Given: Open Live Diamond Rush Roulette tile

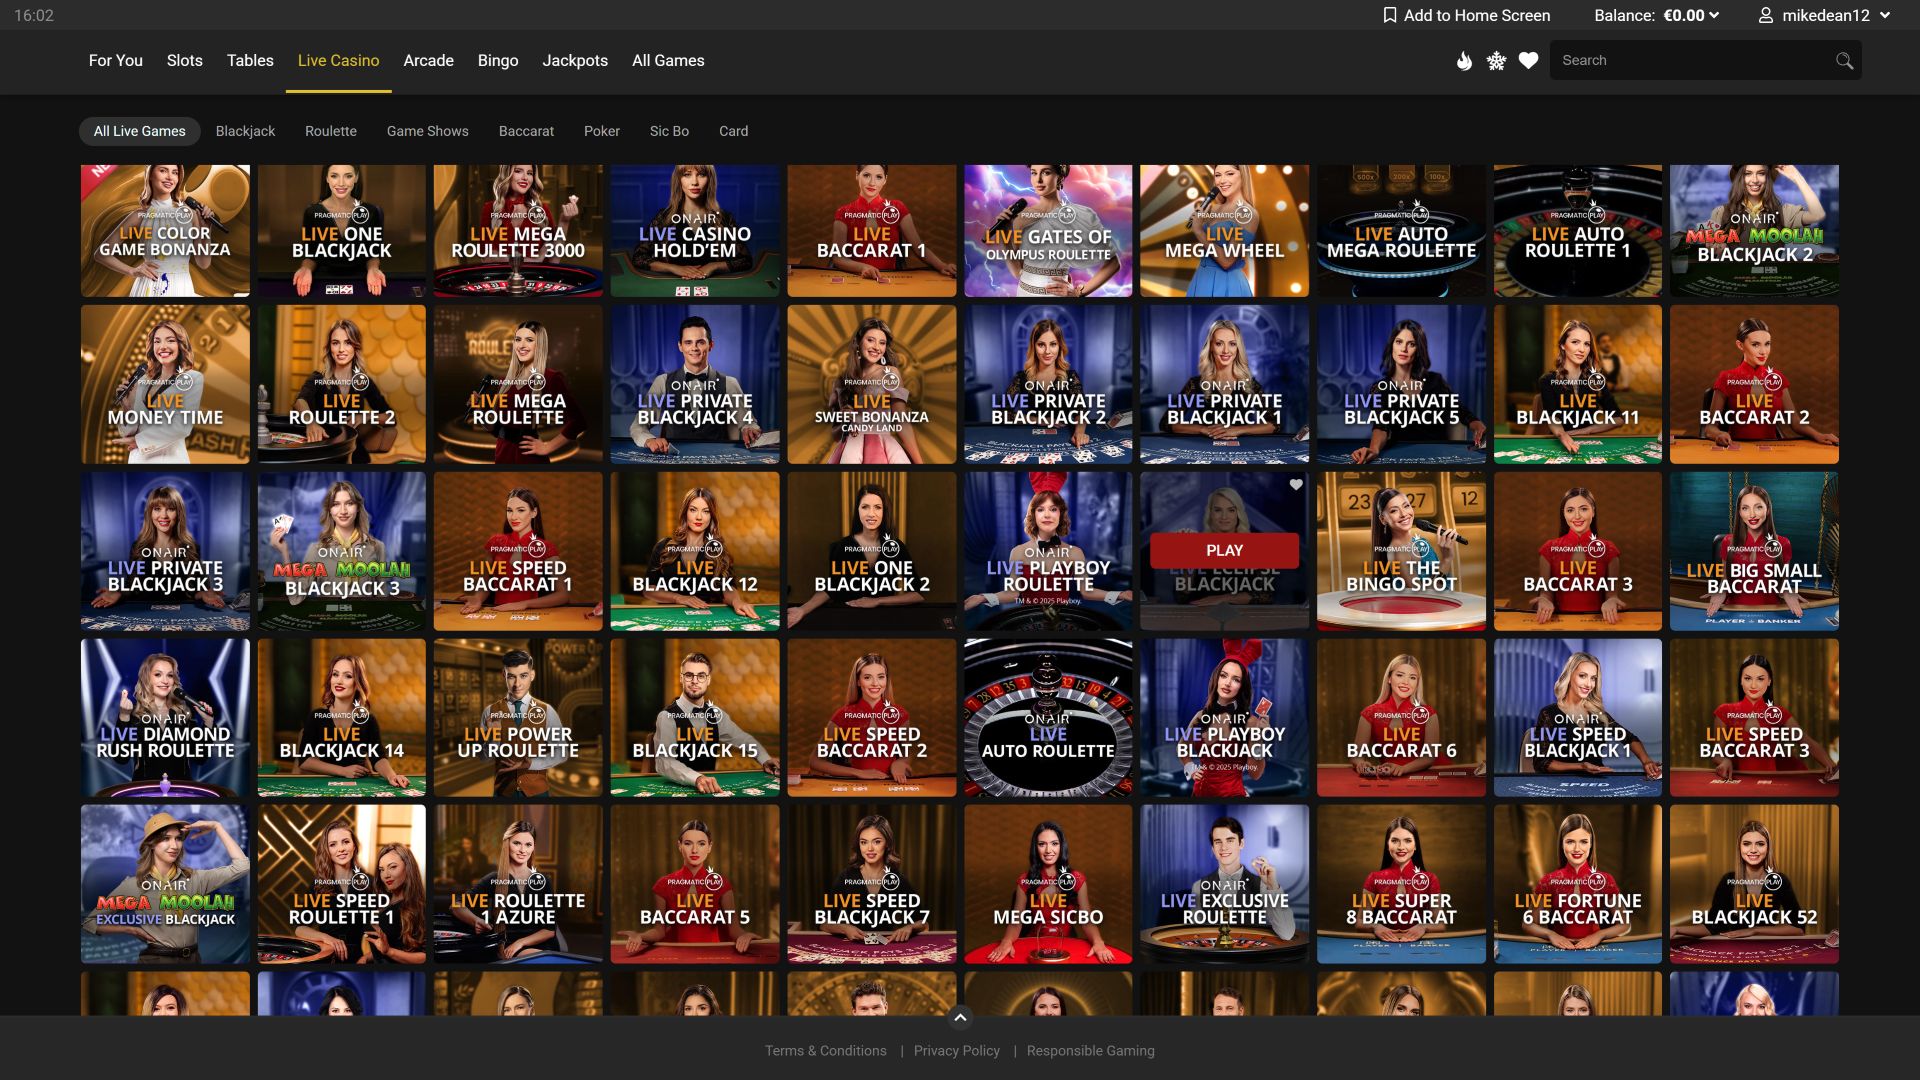Looking at the screenshot, I should click(165, 718).
